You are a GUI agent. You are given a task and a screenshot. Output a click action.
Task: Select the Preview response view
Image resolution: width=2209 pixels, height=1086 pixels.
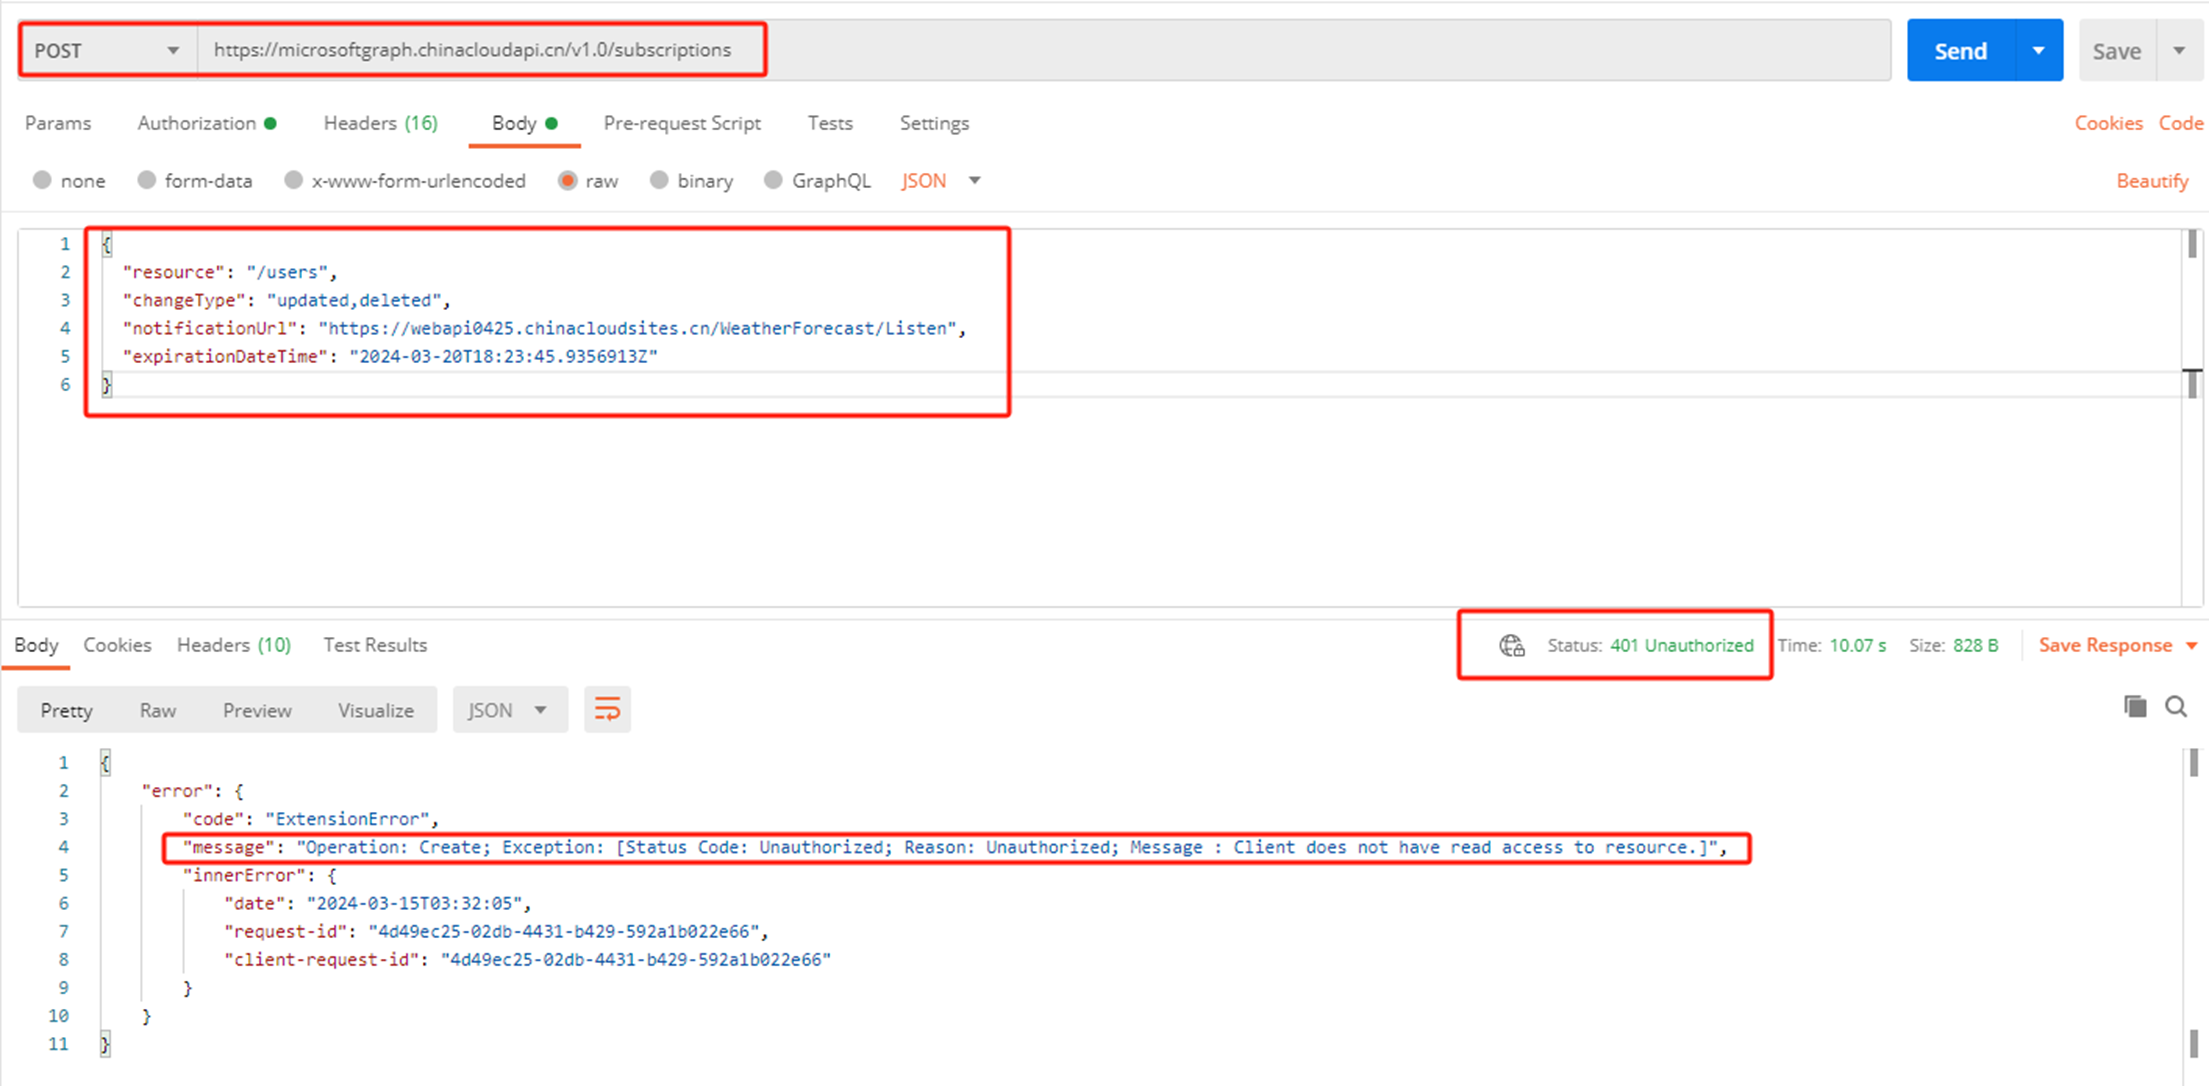(256, 709)
